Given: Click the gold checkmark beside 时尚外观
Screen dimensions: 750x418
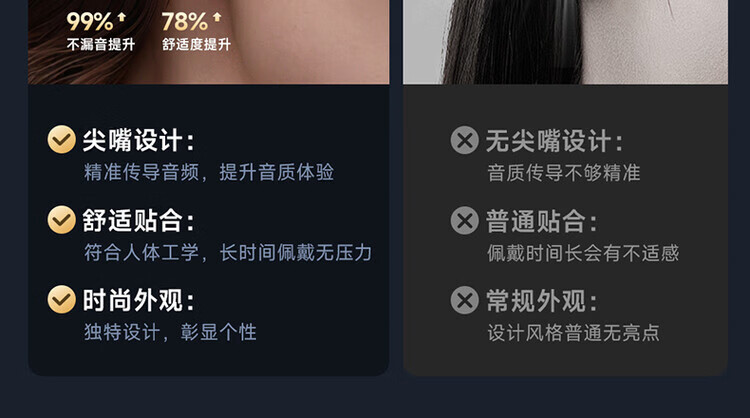Looking at the screenshot, I should coord(62,299).
